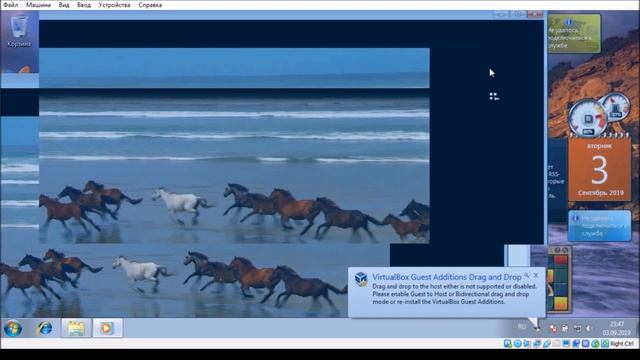Click the calendar gadget showing вторник 3
Image resolution: width=640 pixels, height=360 pixels.
click(599, 169)
